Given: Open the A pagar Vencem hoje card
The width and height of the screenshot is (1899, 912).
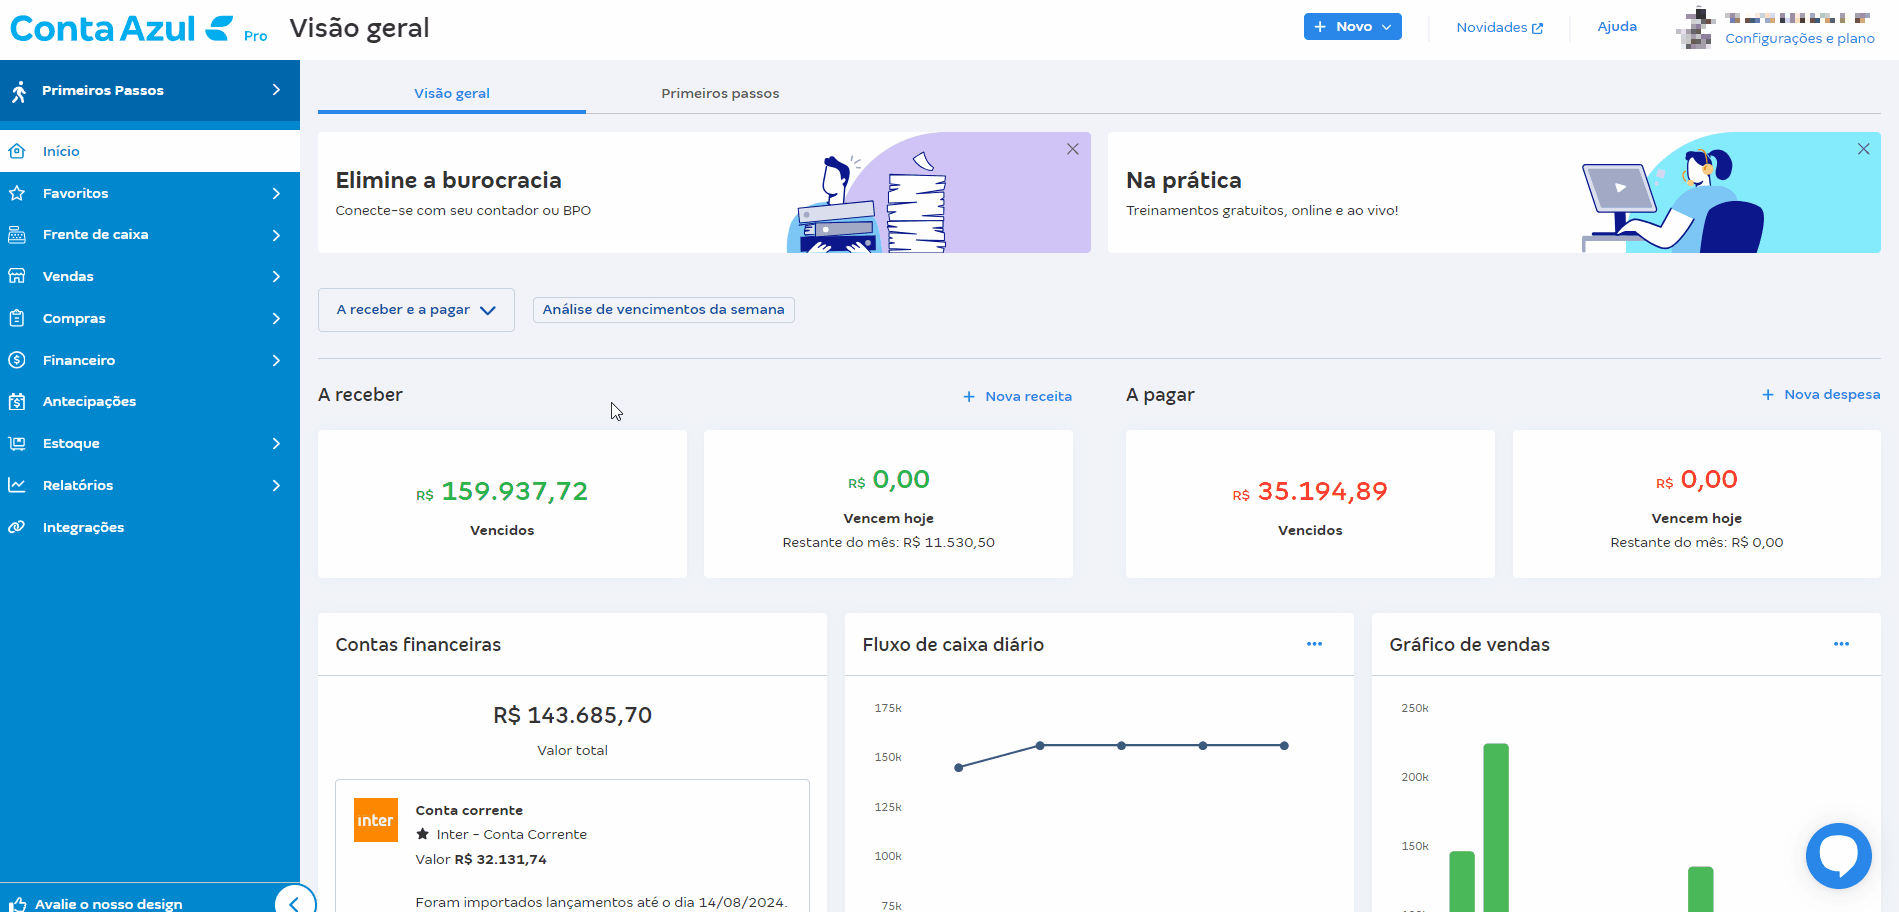Looking at the screenshot, I should point(1697,504).
